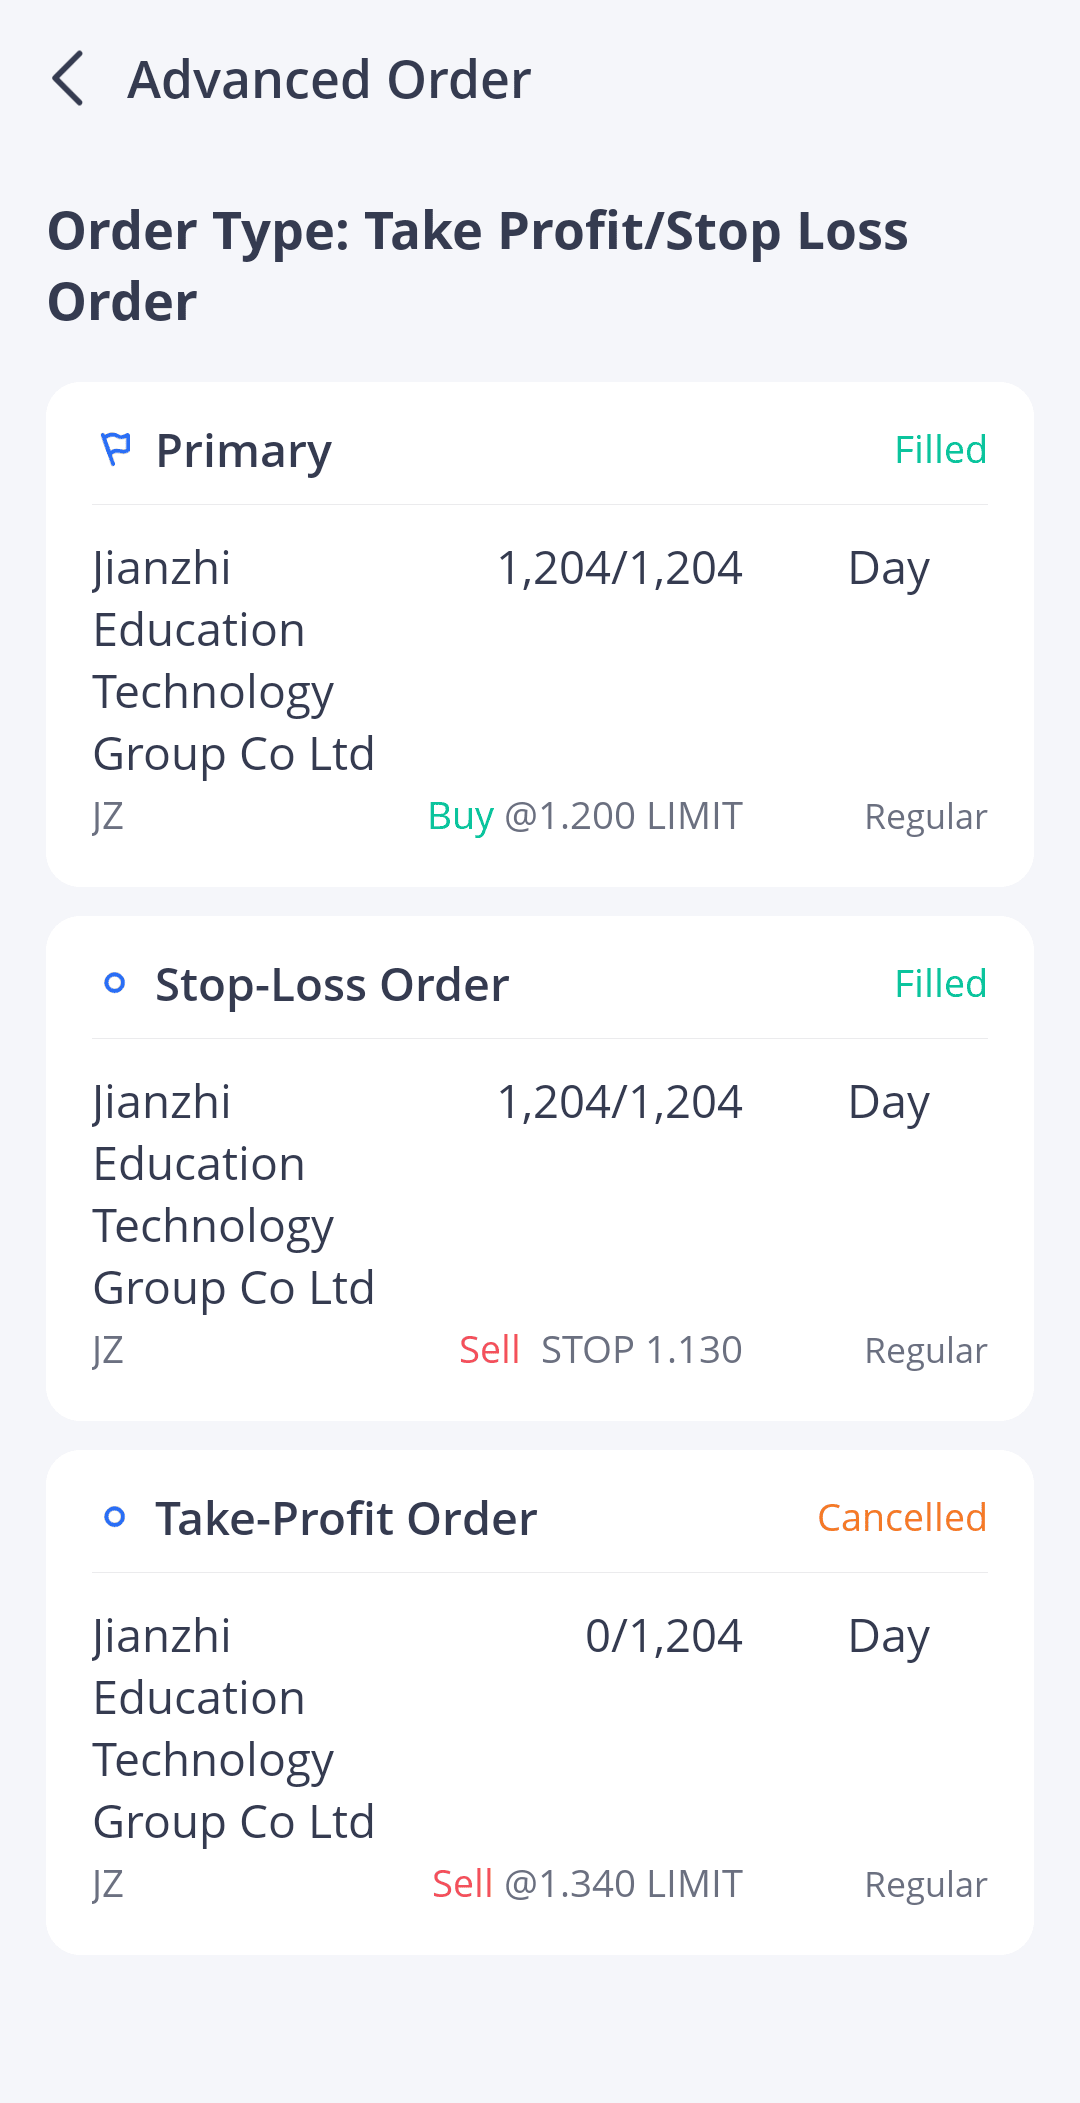This screenshot has width=1080, height=2103.
Task: Tap Day duration in Stop-Loss card
Action: coord(888,1102)
